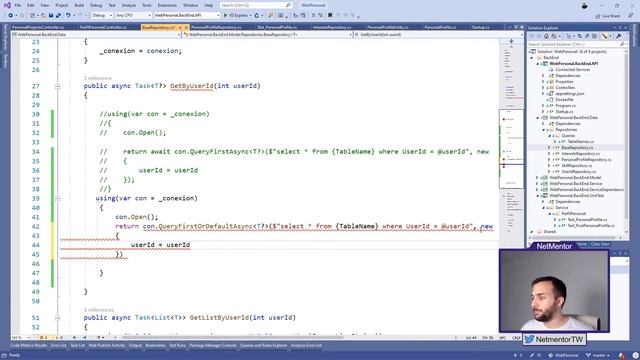Toggle the Solution Explorer preview selected items icon
The image size is (640, 360).
tap(604, 36)
